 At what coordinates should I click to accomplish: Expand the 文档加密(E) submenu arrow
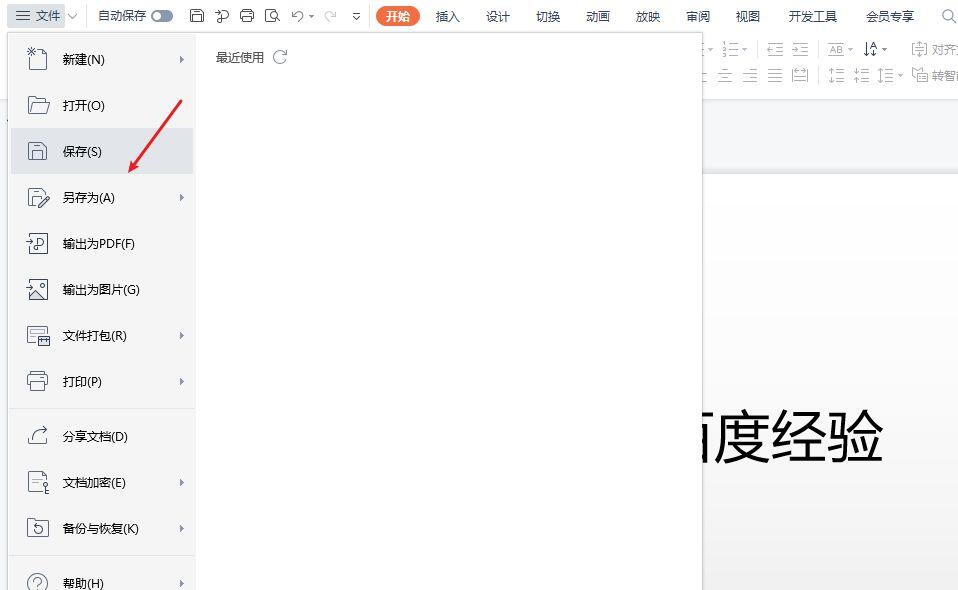point(181,483)
